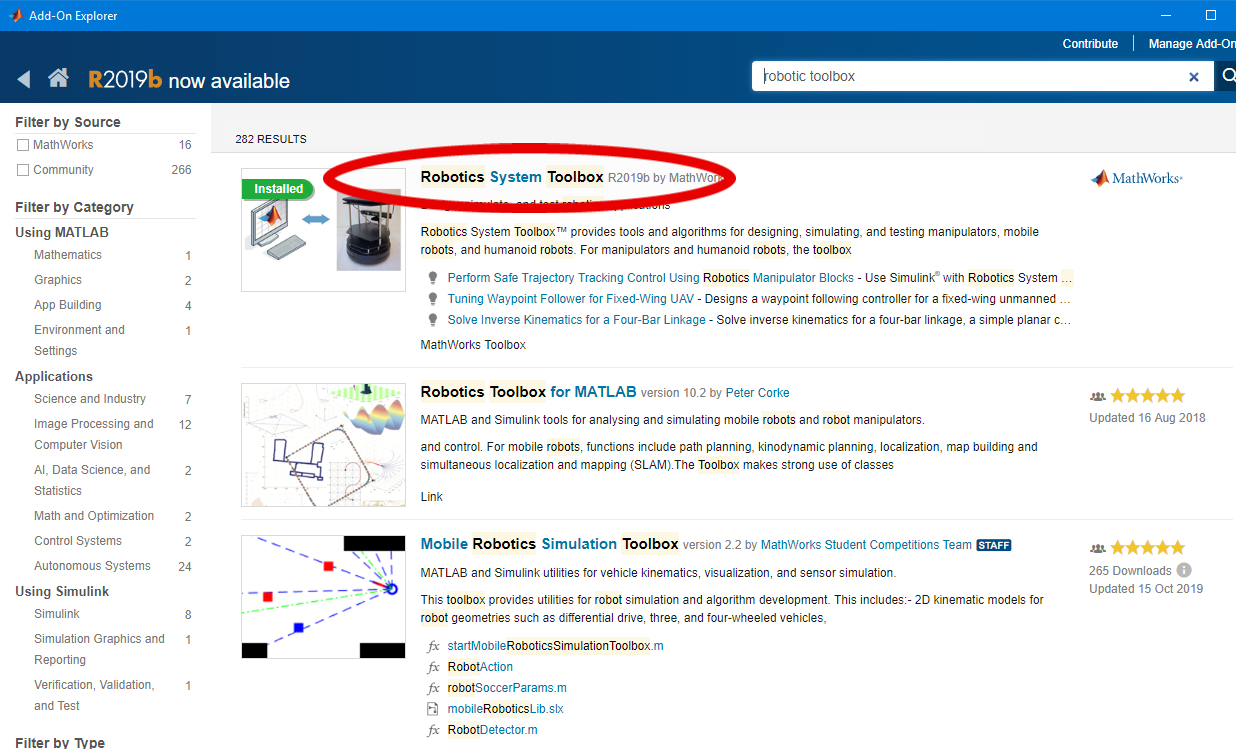Open the Robotics System Toolbox title link
This screenshot has height=749, width=1236.
pyautogui.click(x=512, y=177)
